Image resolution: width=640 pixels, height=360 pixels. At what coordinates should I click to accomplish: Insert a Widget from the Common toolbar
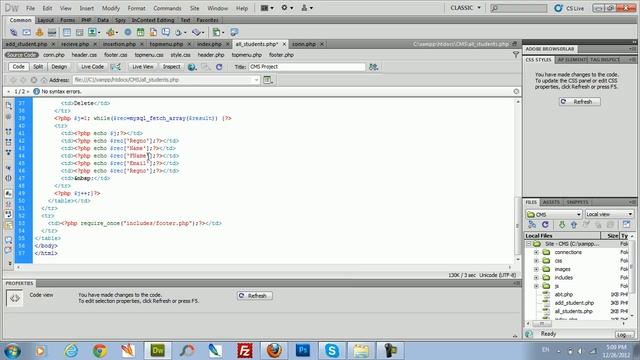pyautogui.click(x=128, y=32)
